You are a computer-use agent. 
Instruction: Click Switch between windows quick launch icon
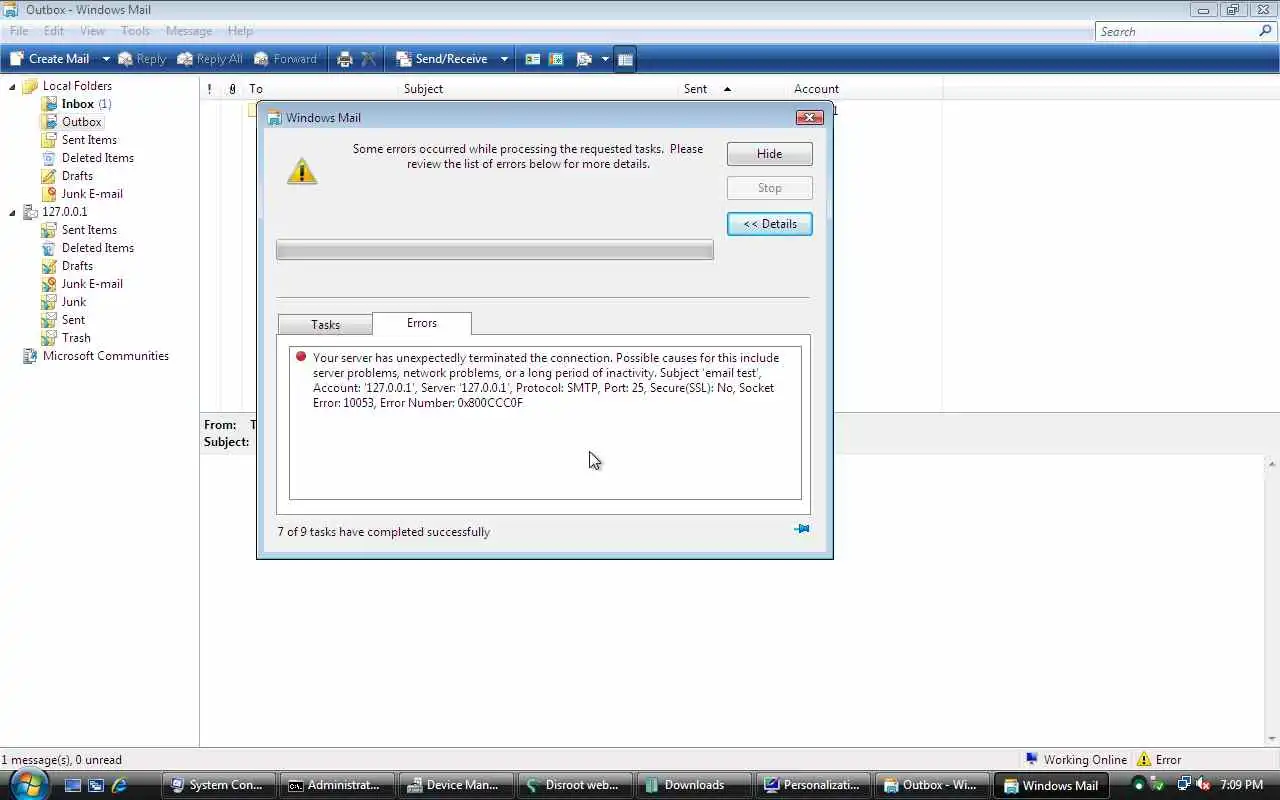coord(96,785)
